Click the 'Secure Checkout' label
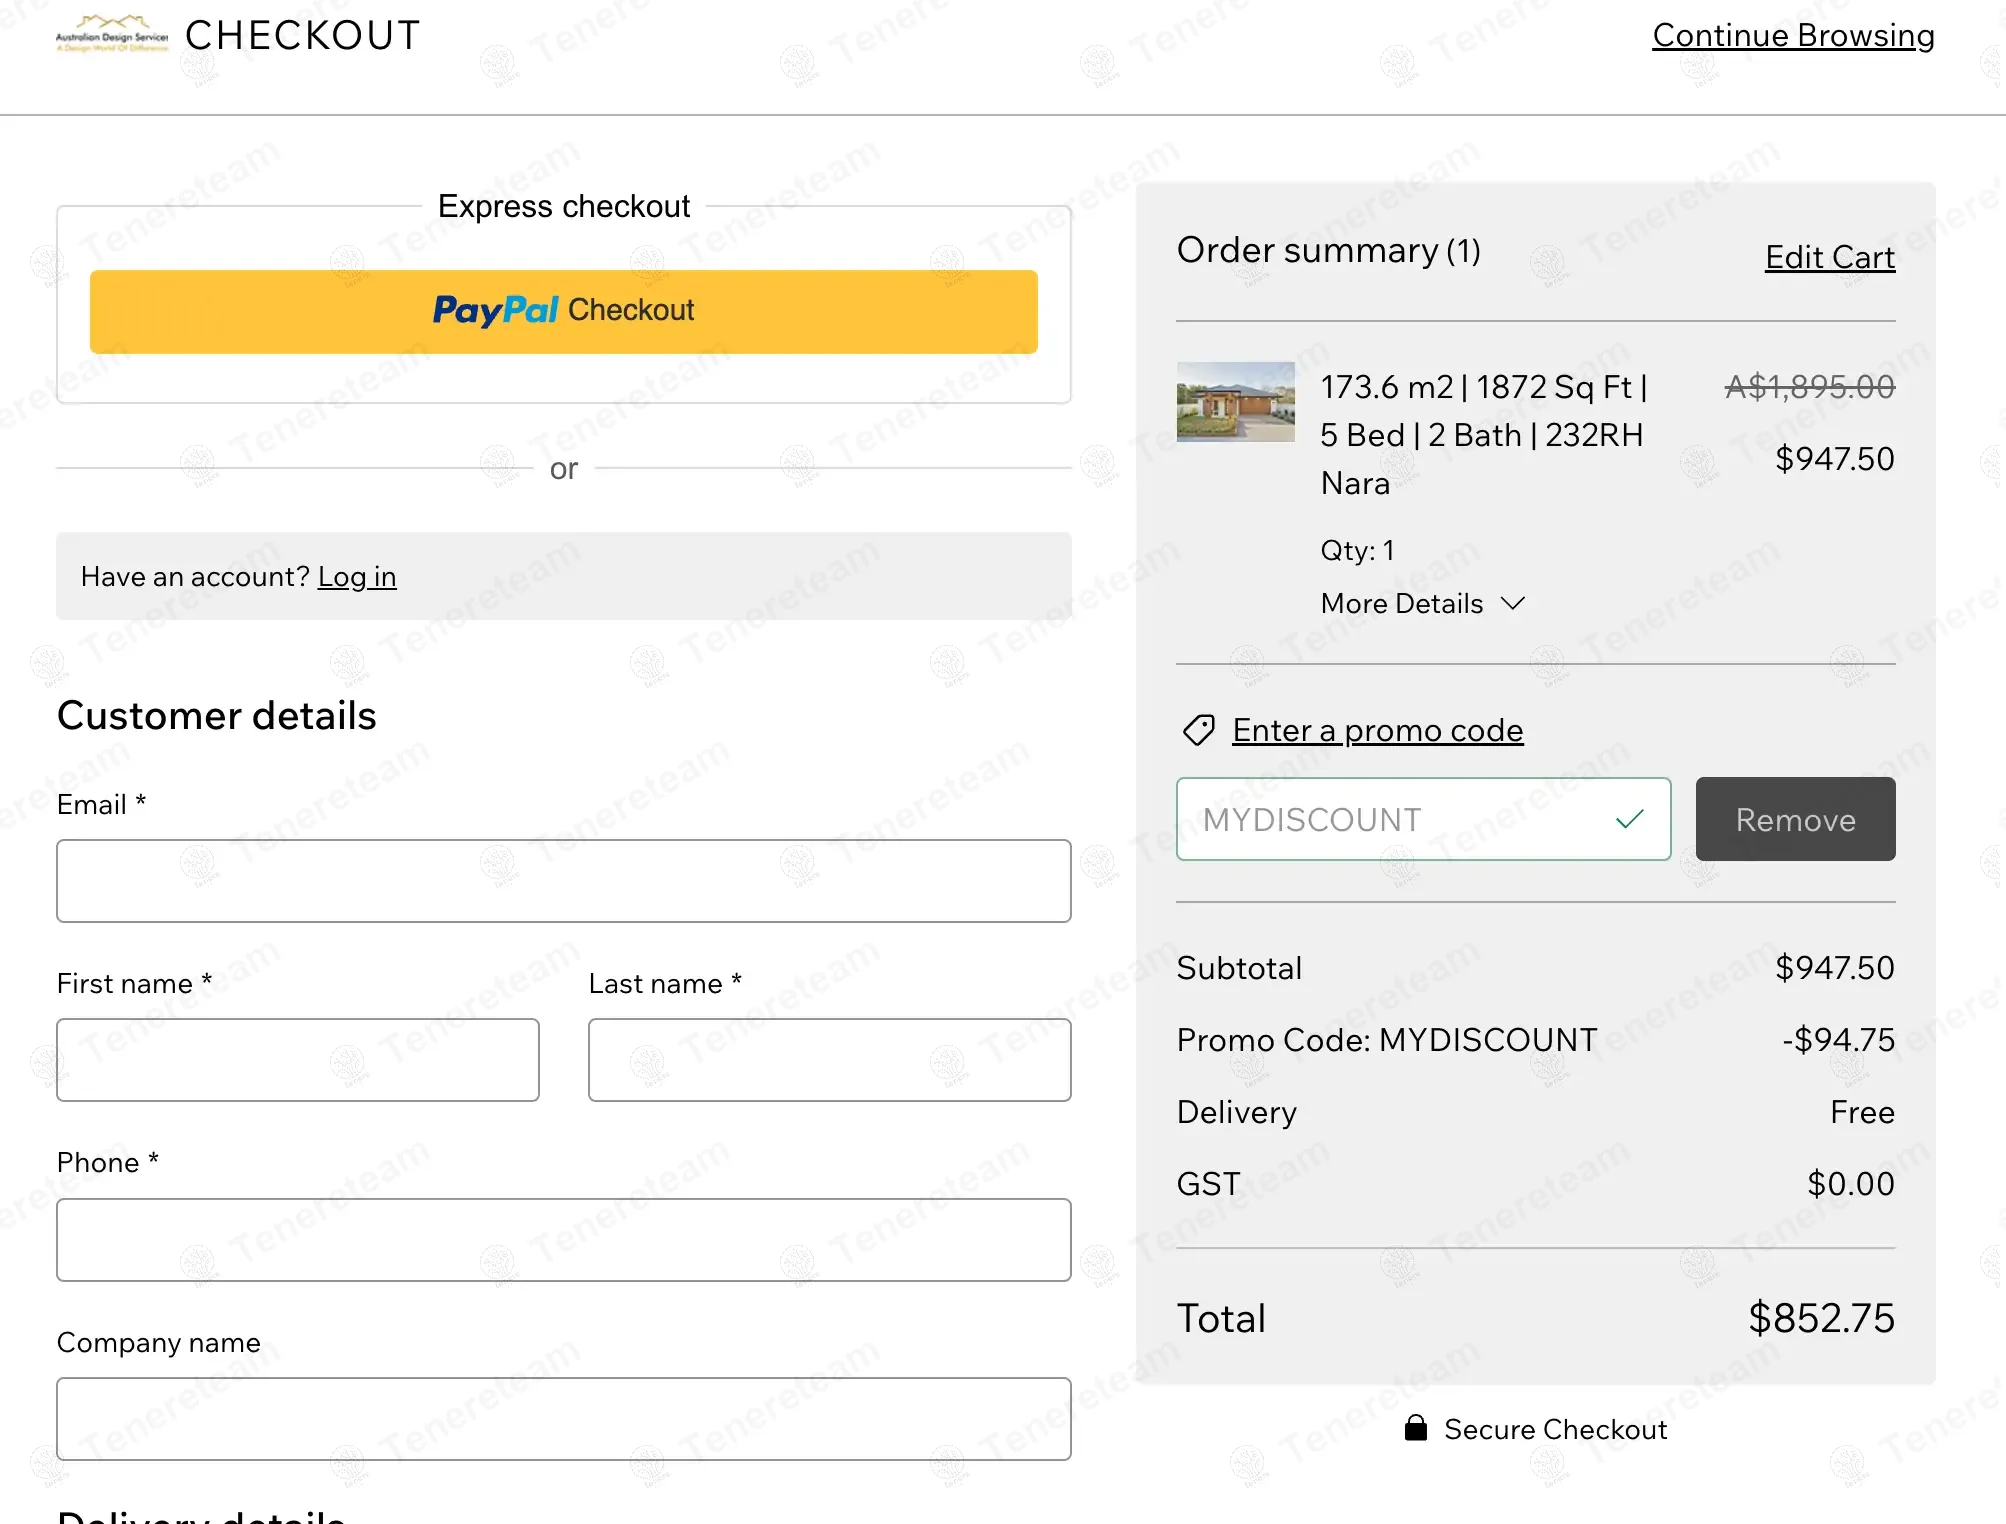 click(x=1555, y=1429)
